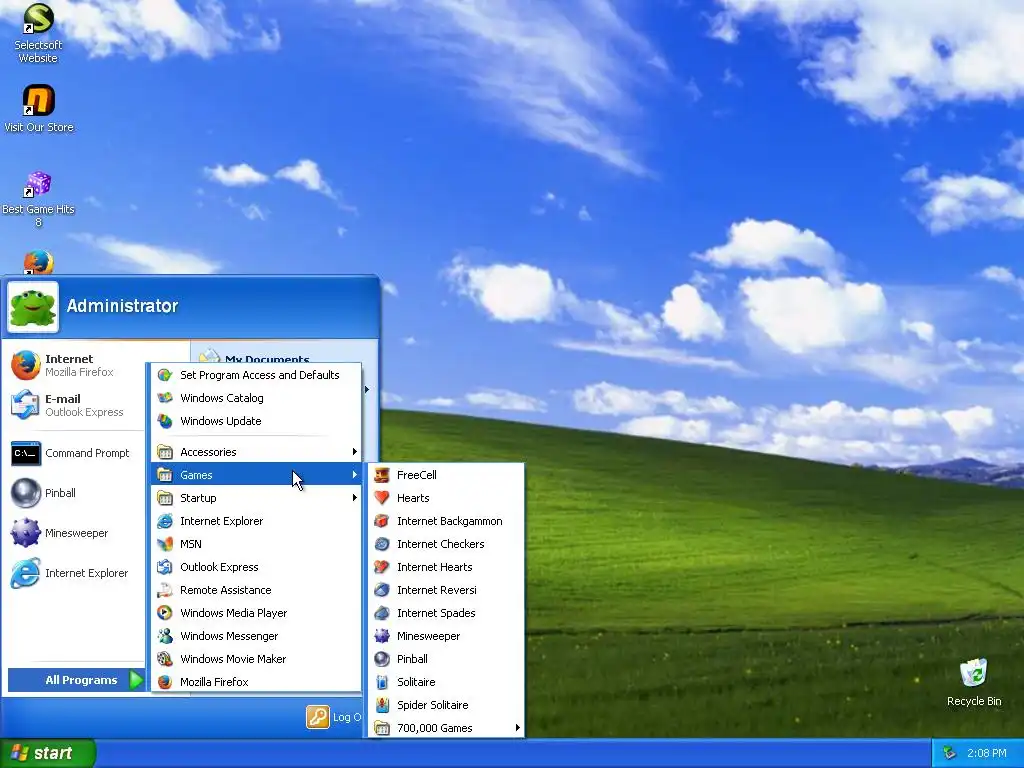This screenshot has width=1024, height=768.
Task: Click the Internet Backgammon icon
Action: coord(382,520)
